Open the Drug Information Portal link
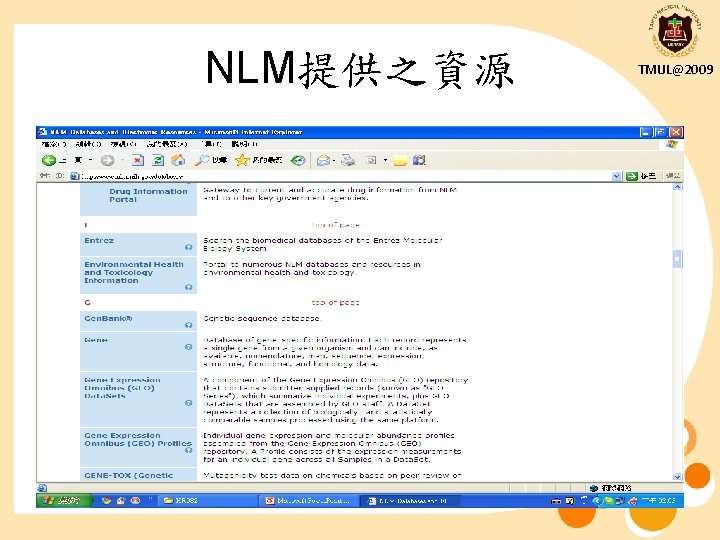Screen dimensions: 720x540 (x=148, y=195)
